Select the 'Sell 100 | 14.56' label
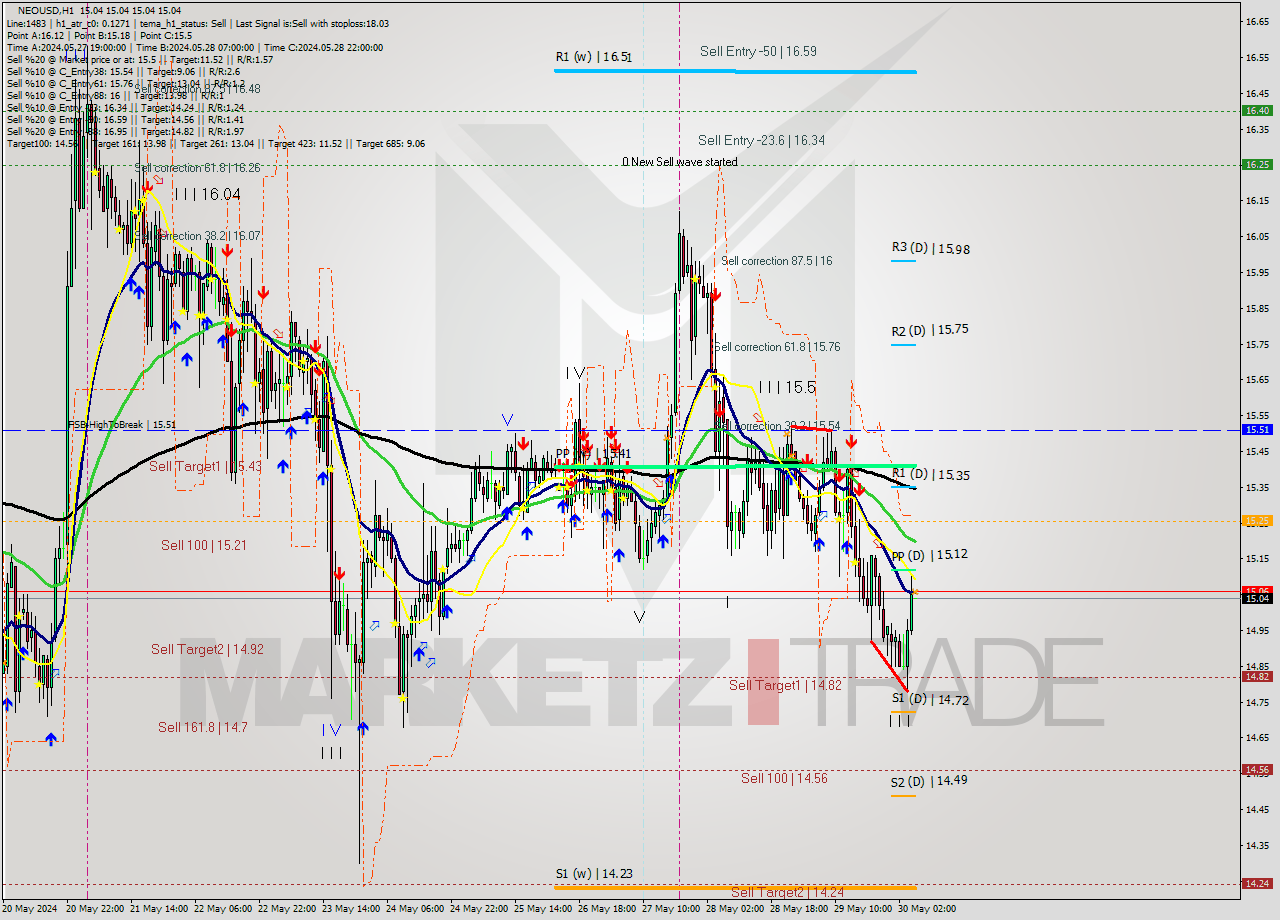 pyautogui.click(x=784, y=778)
